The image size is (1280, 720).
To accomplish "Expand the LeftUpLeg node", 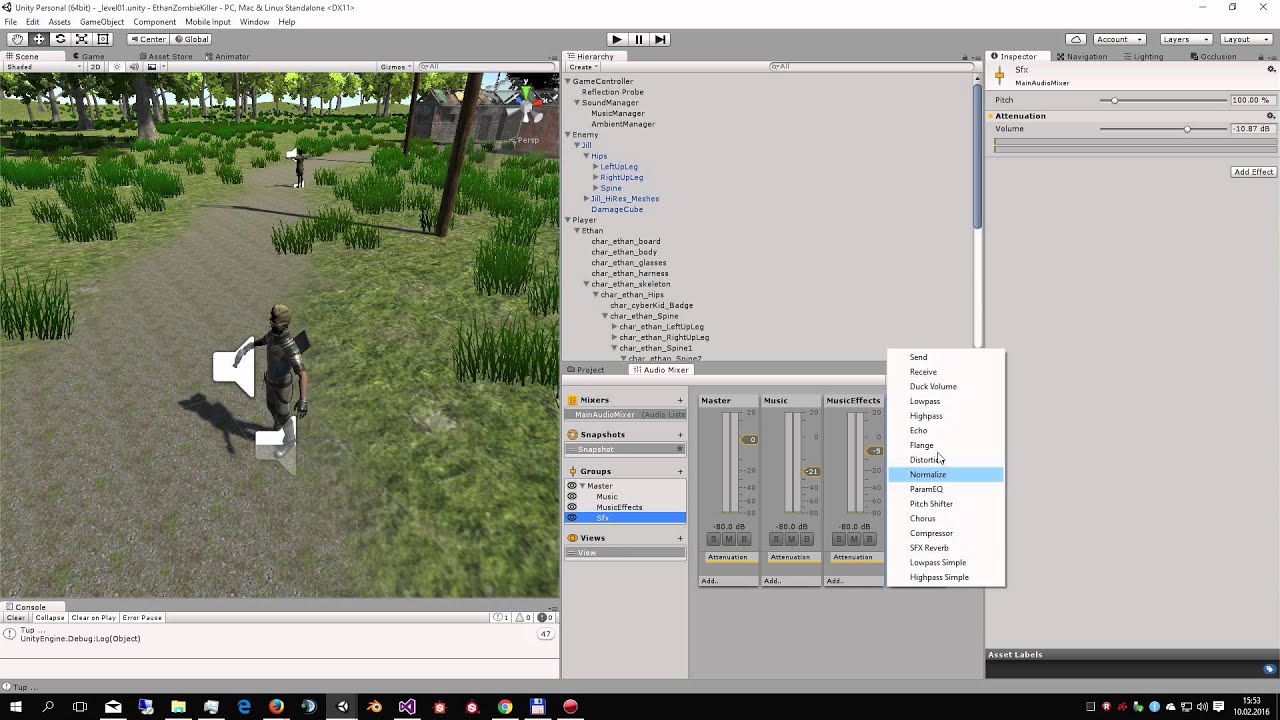I will pos(596,167).
